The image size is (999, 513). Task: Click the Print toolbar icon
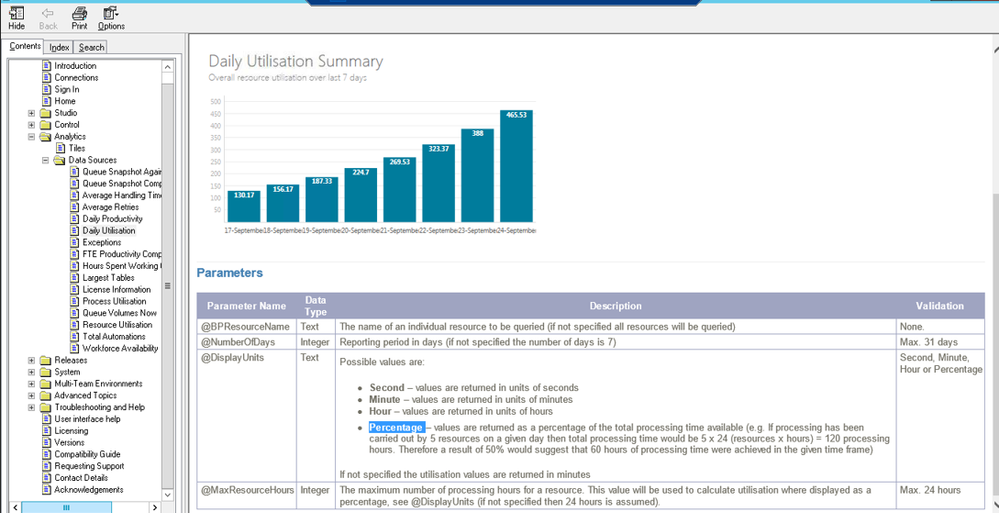[x=79, y=14]
